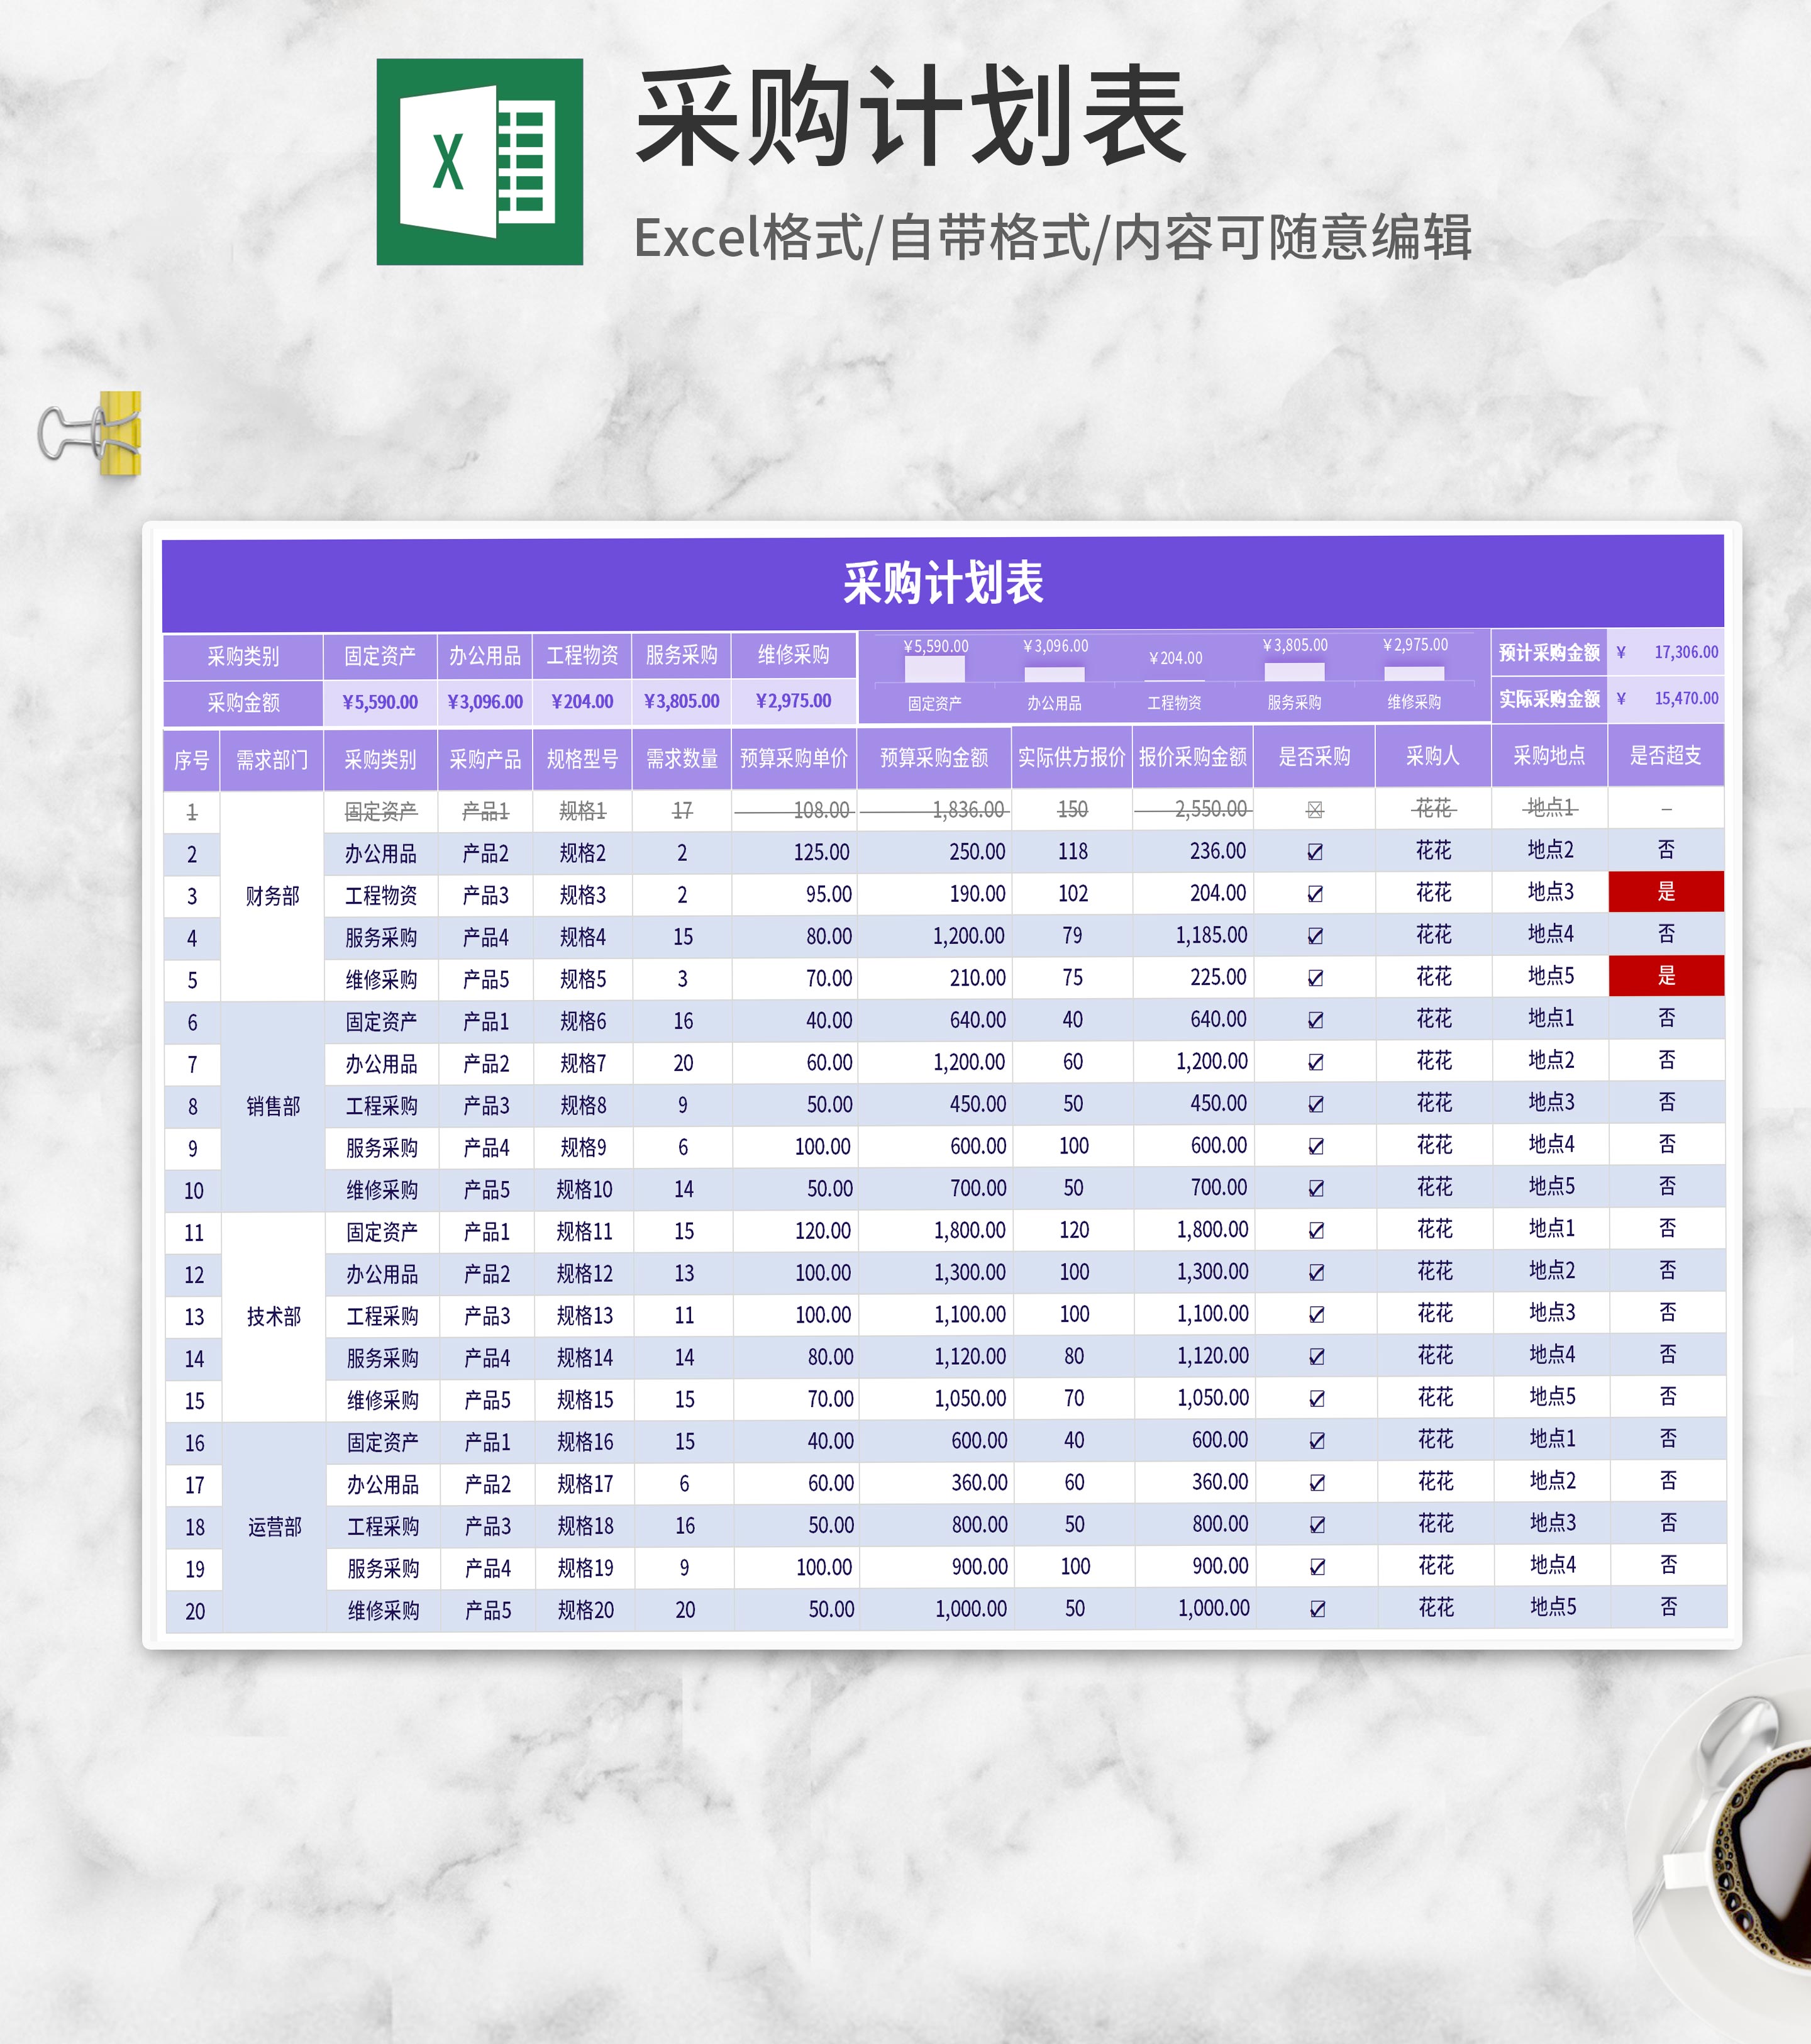Click the 维修采购 category header cell
This screenshot has width=1811, height=2044.
[793, 655]
